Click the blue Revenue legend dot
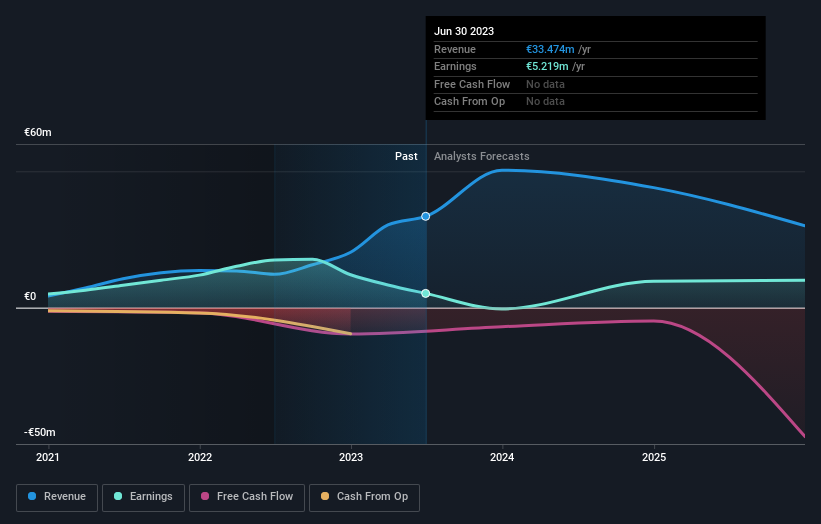The image size is (821, 524). pos(32,496)
